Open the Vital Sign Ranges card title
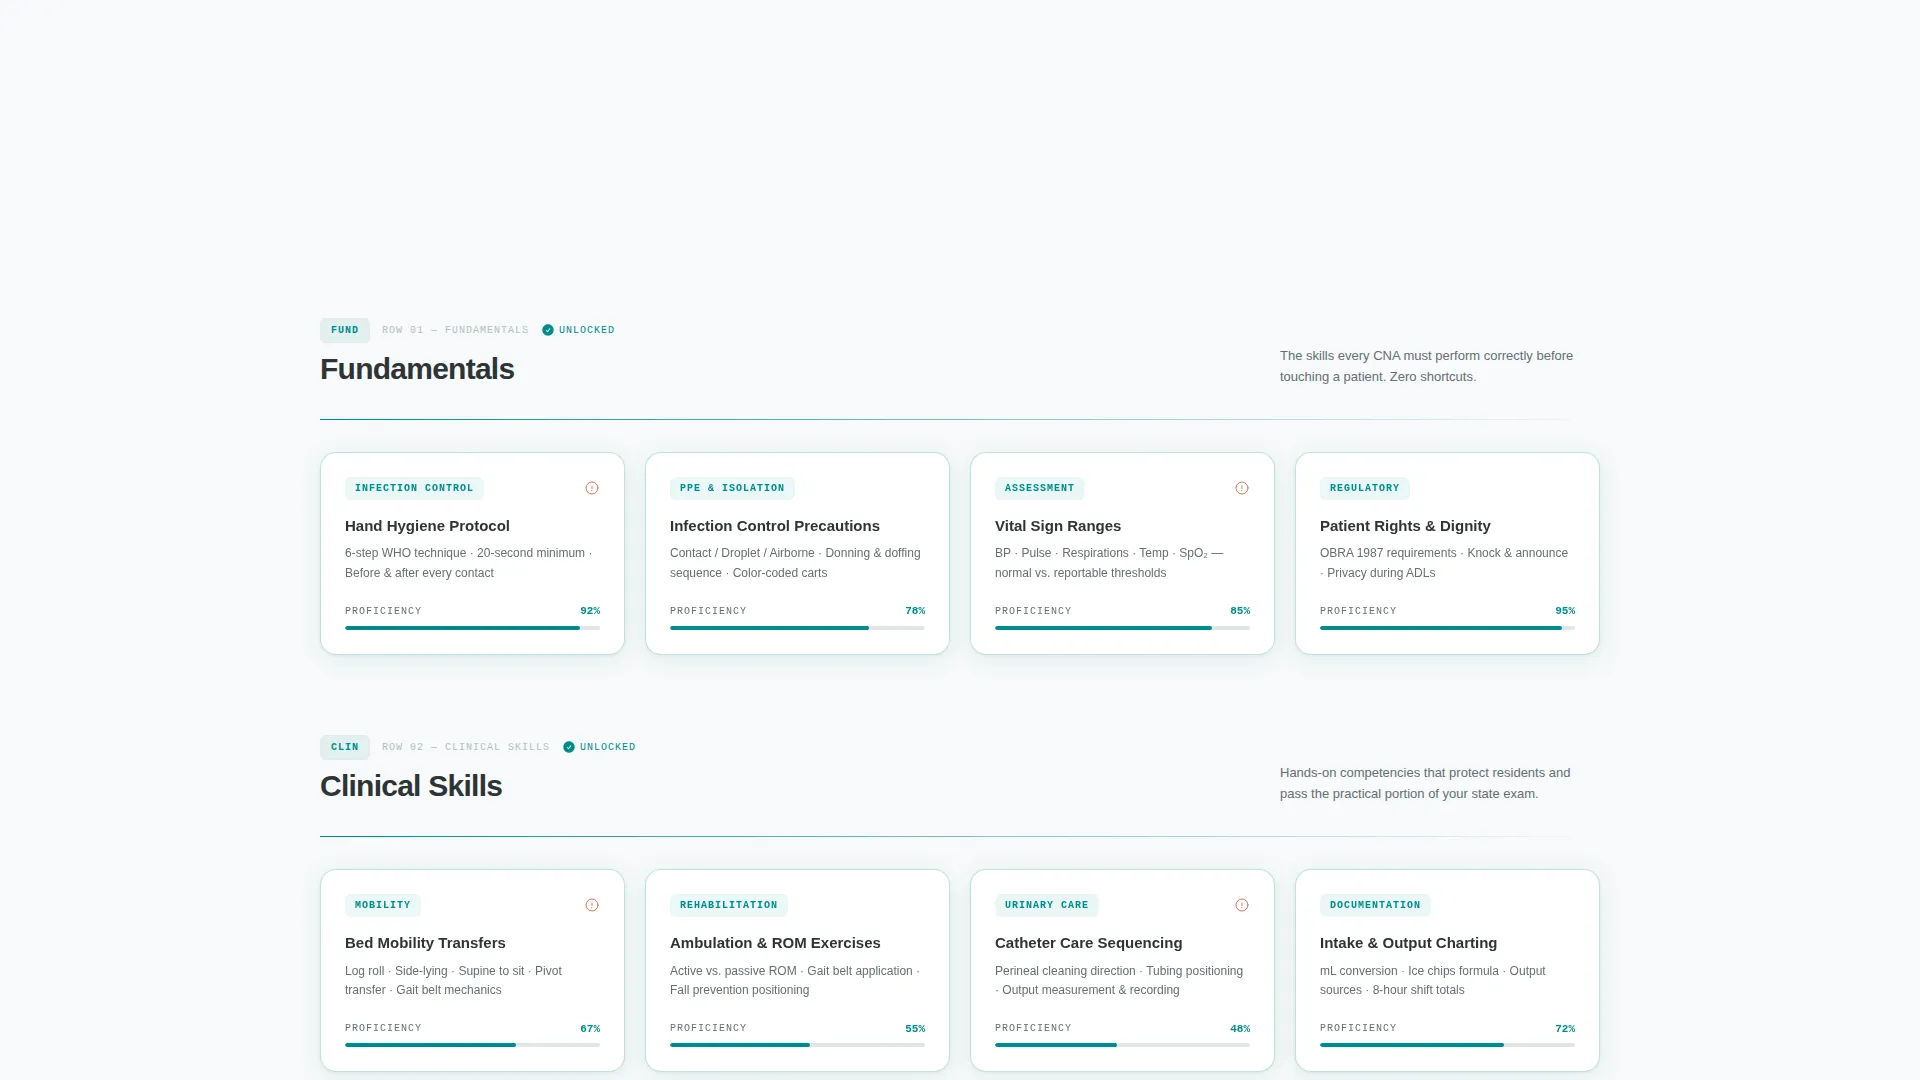The height and width of the screenshot is (1080, 1920). [x=1058, y=526]
